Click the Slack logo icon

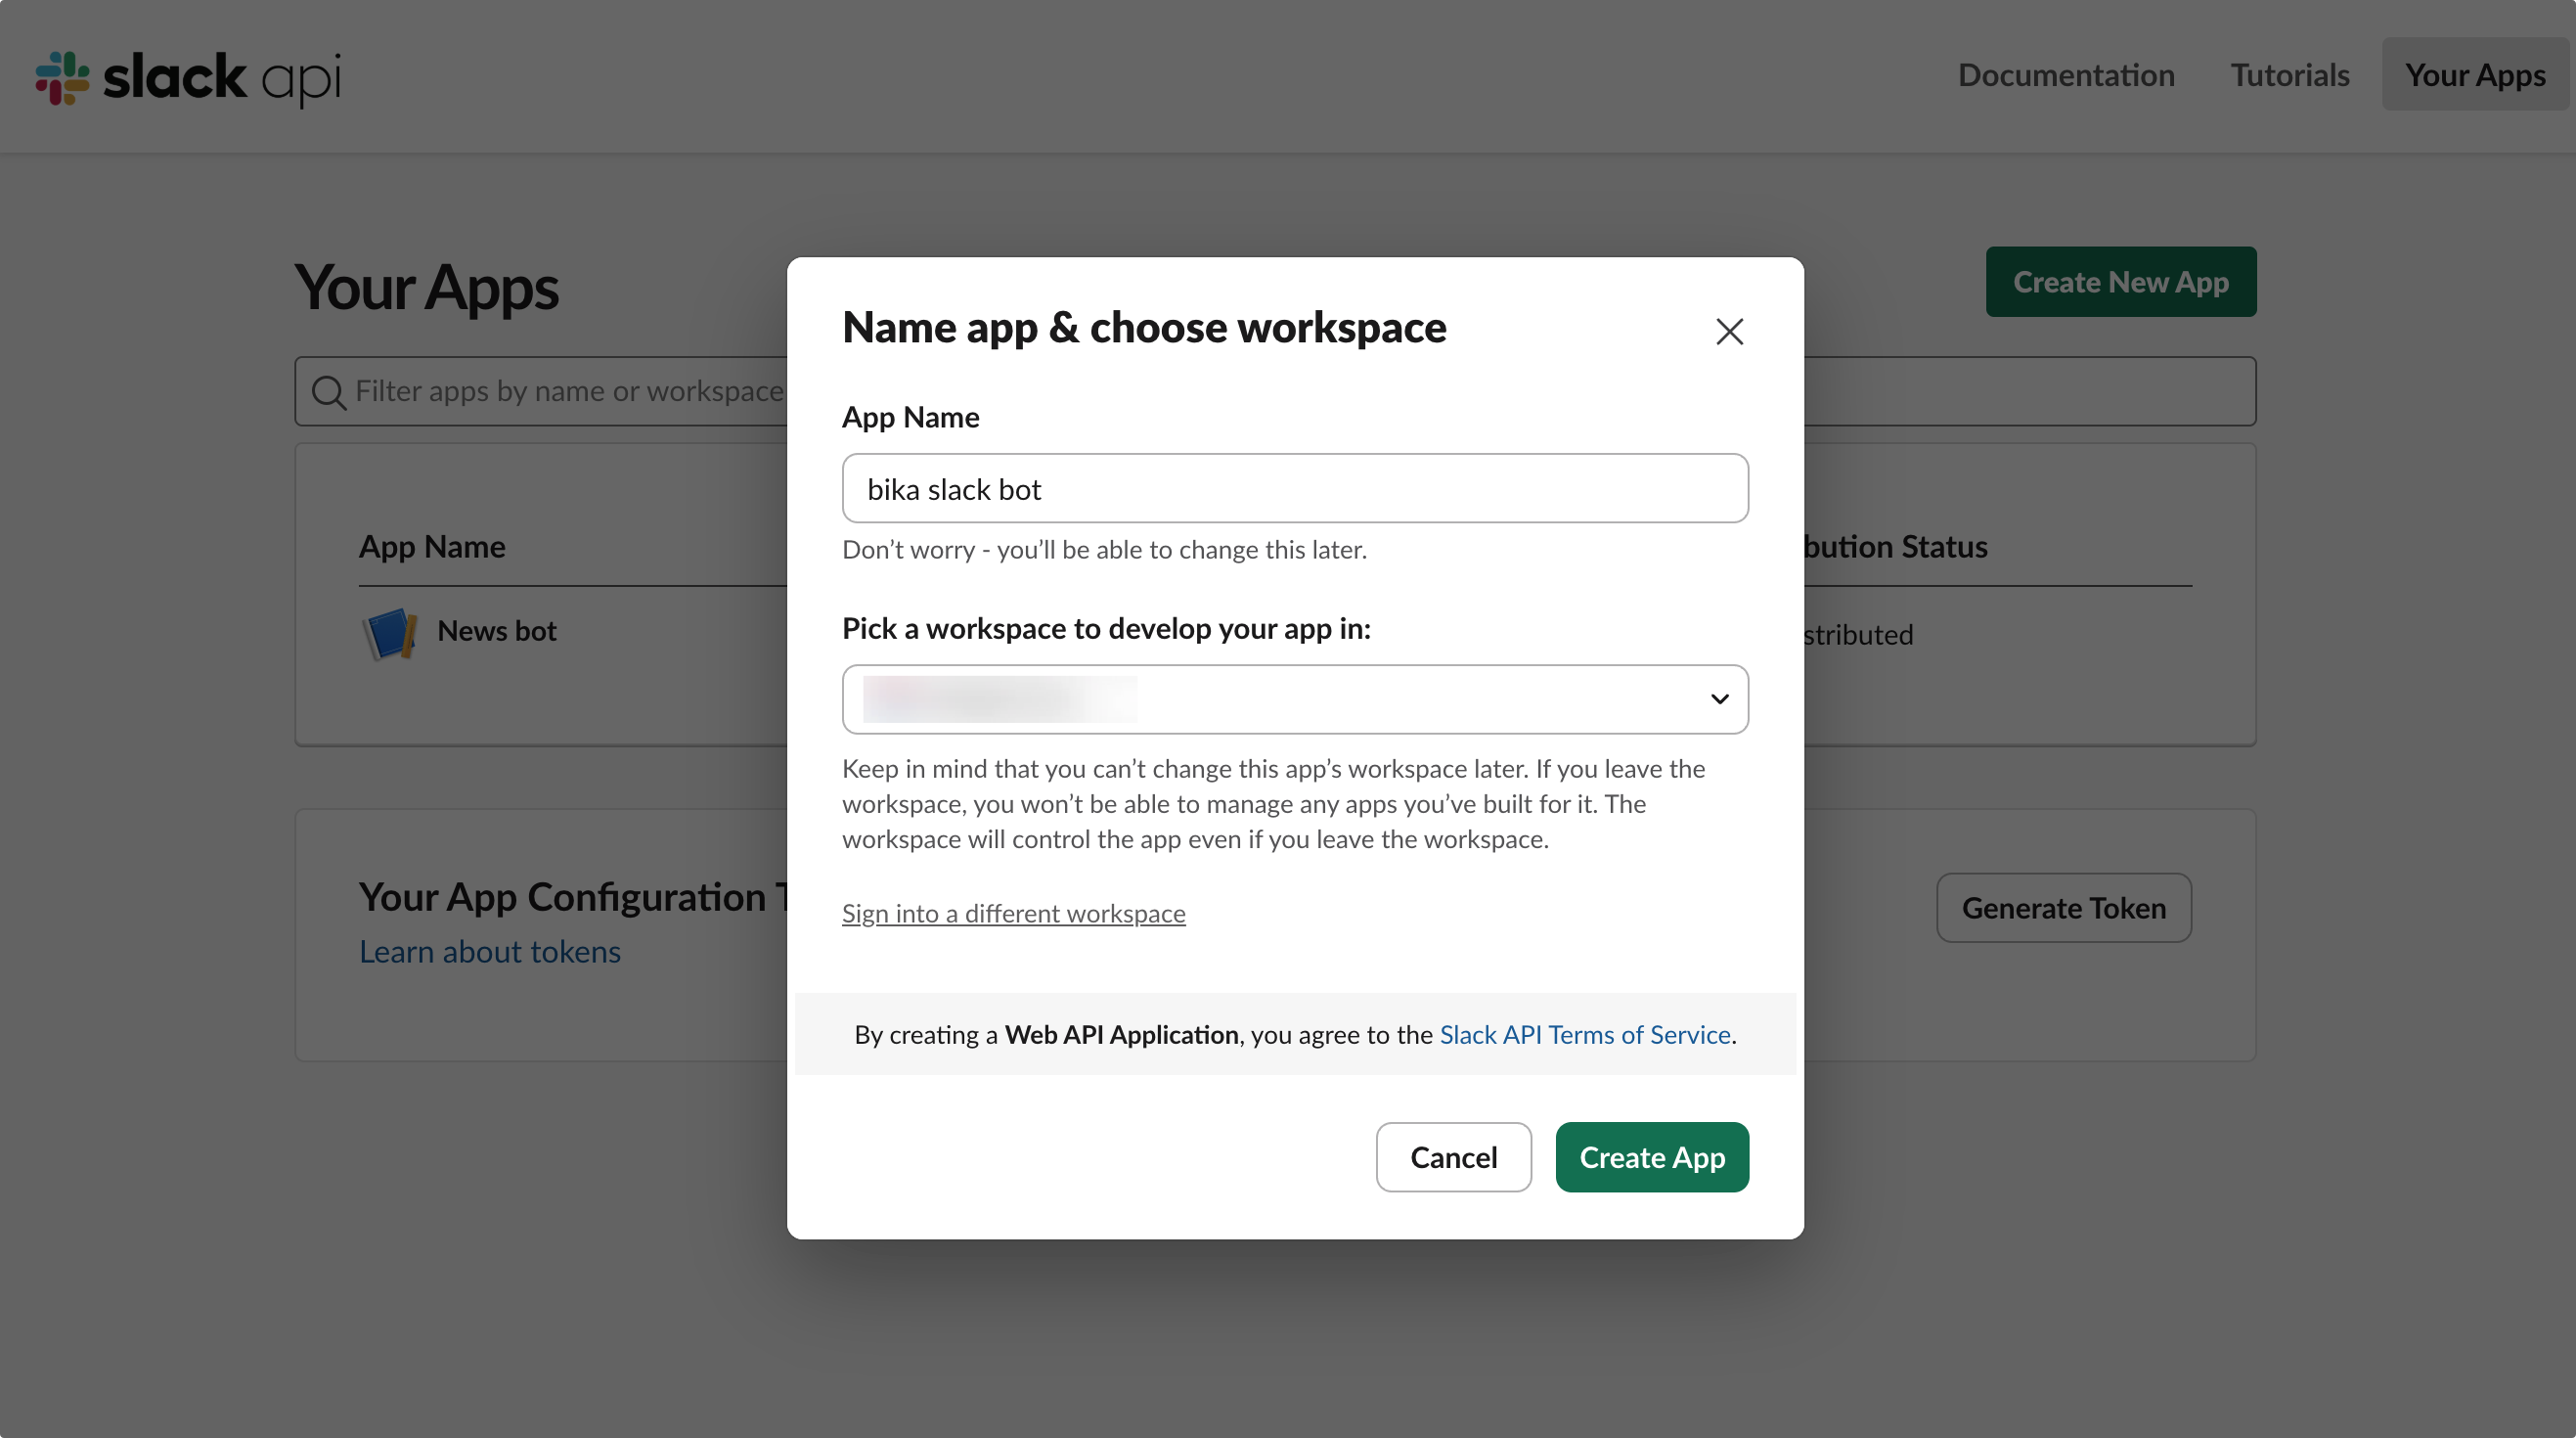pos(62,77)
